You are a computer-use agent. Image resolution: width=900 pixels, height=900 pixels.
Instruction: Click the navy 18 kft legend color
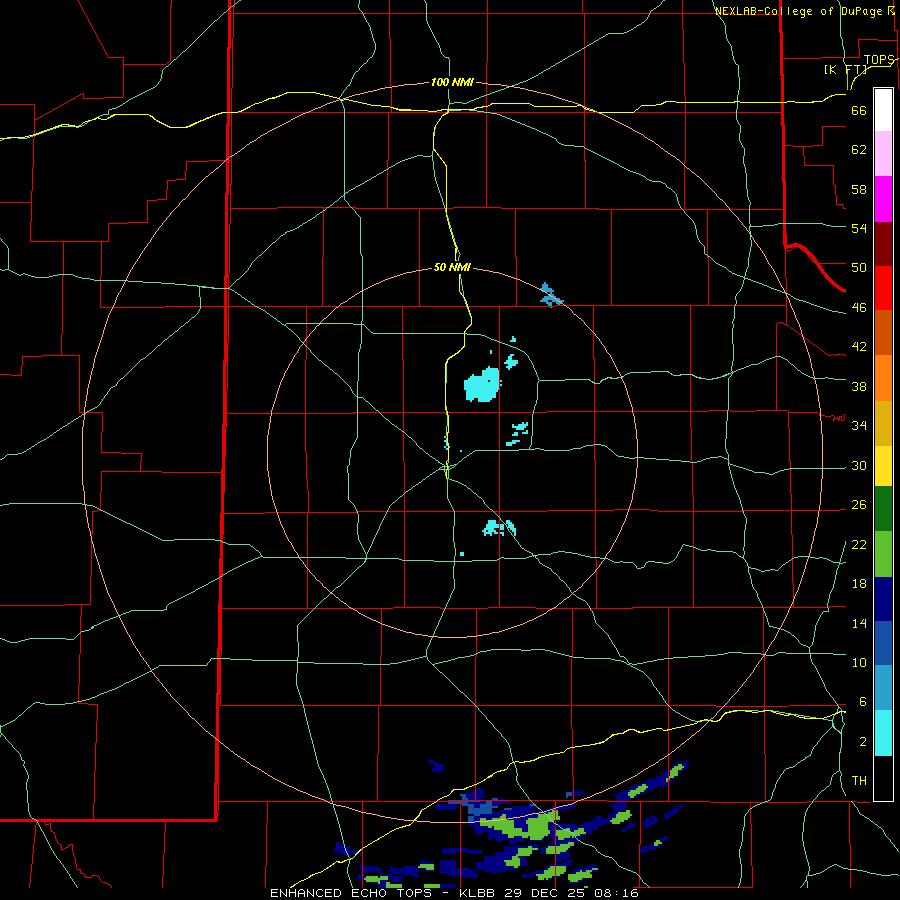pos(883,599)
